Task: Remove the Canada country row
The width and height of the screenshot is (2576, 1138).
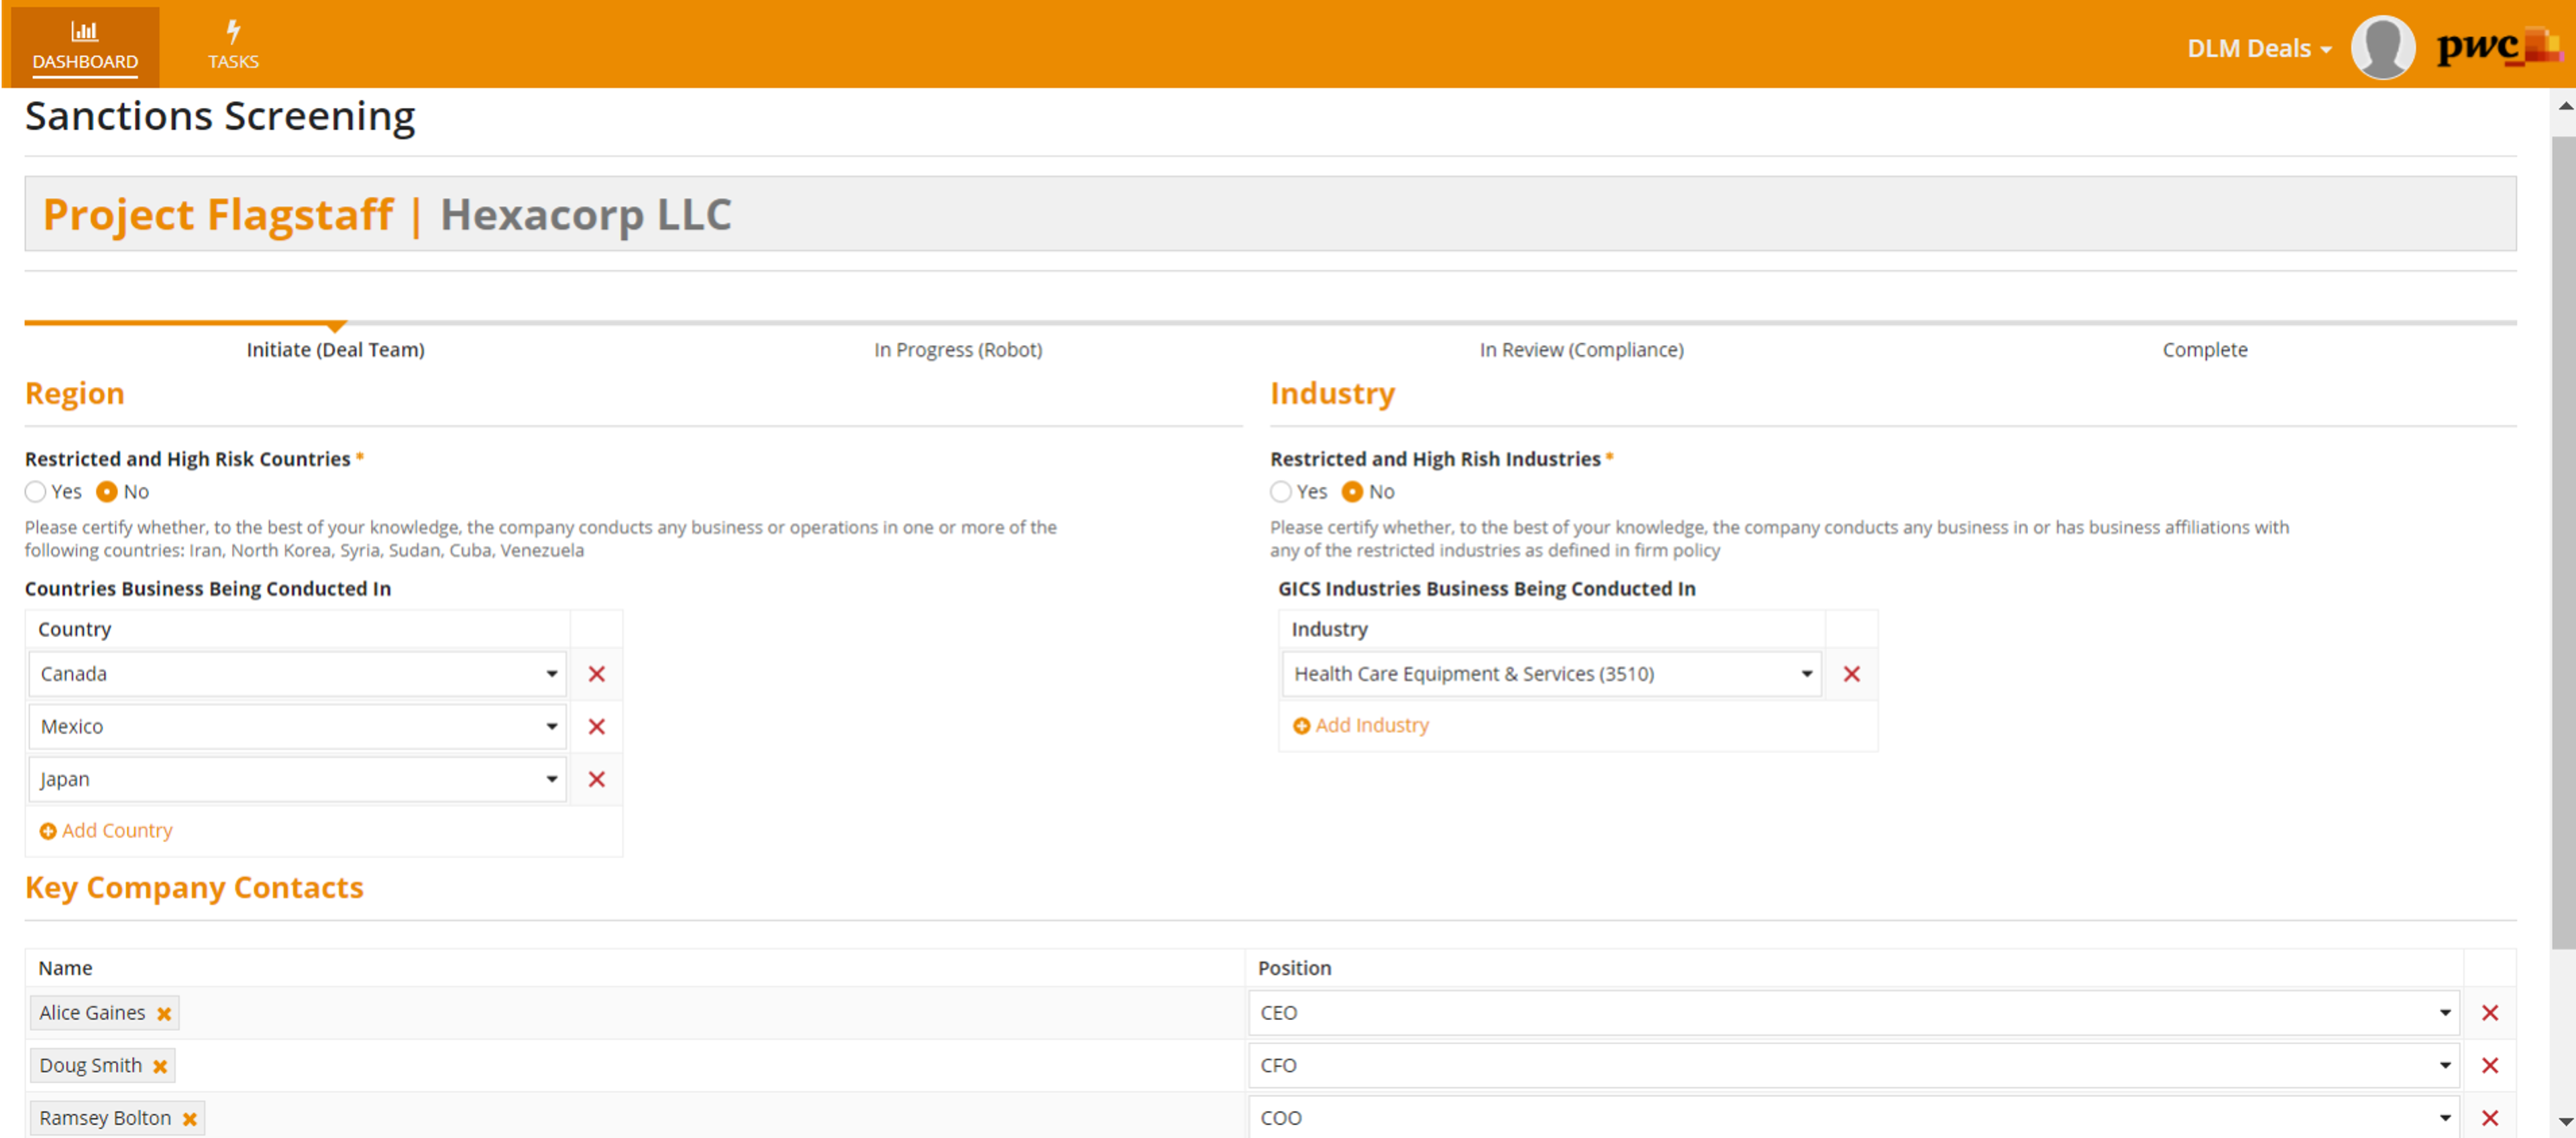Action: [597, 674]
